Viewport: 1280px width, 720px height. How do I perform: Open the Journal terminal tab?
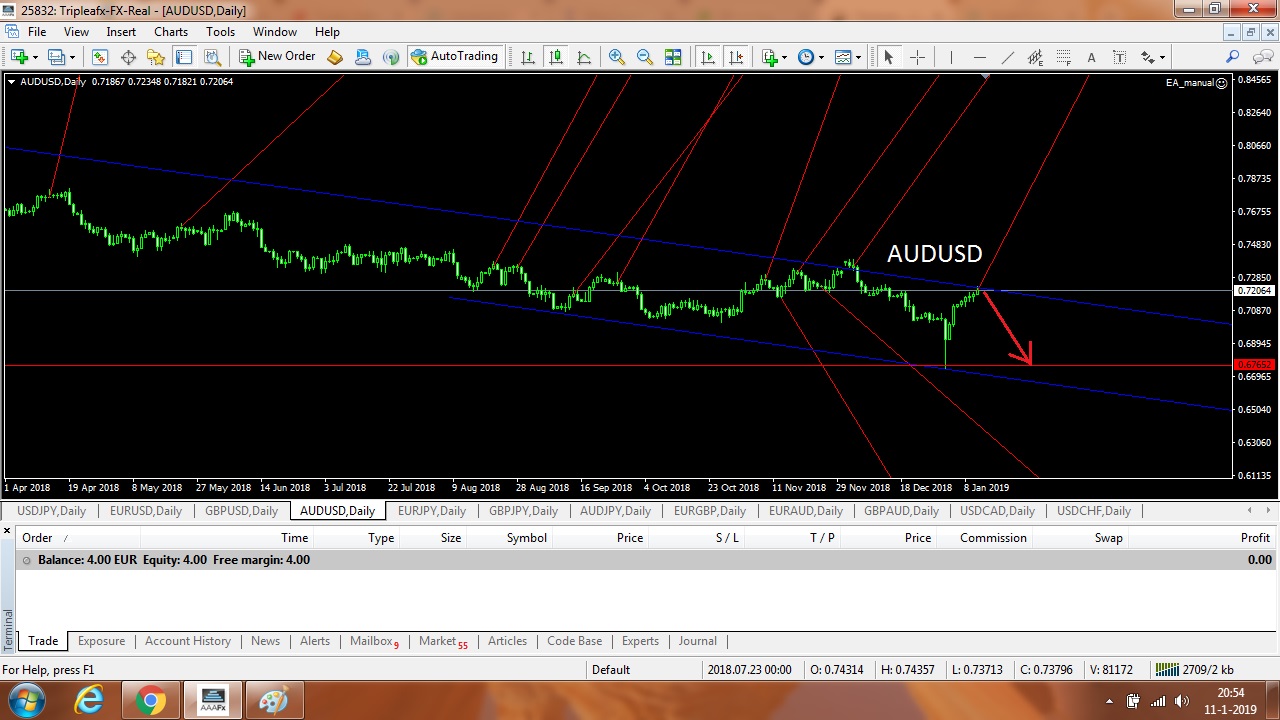click(697, 641)
